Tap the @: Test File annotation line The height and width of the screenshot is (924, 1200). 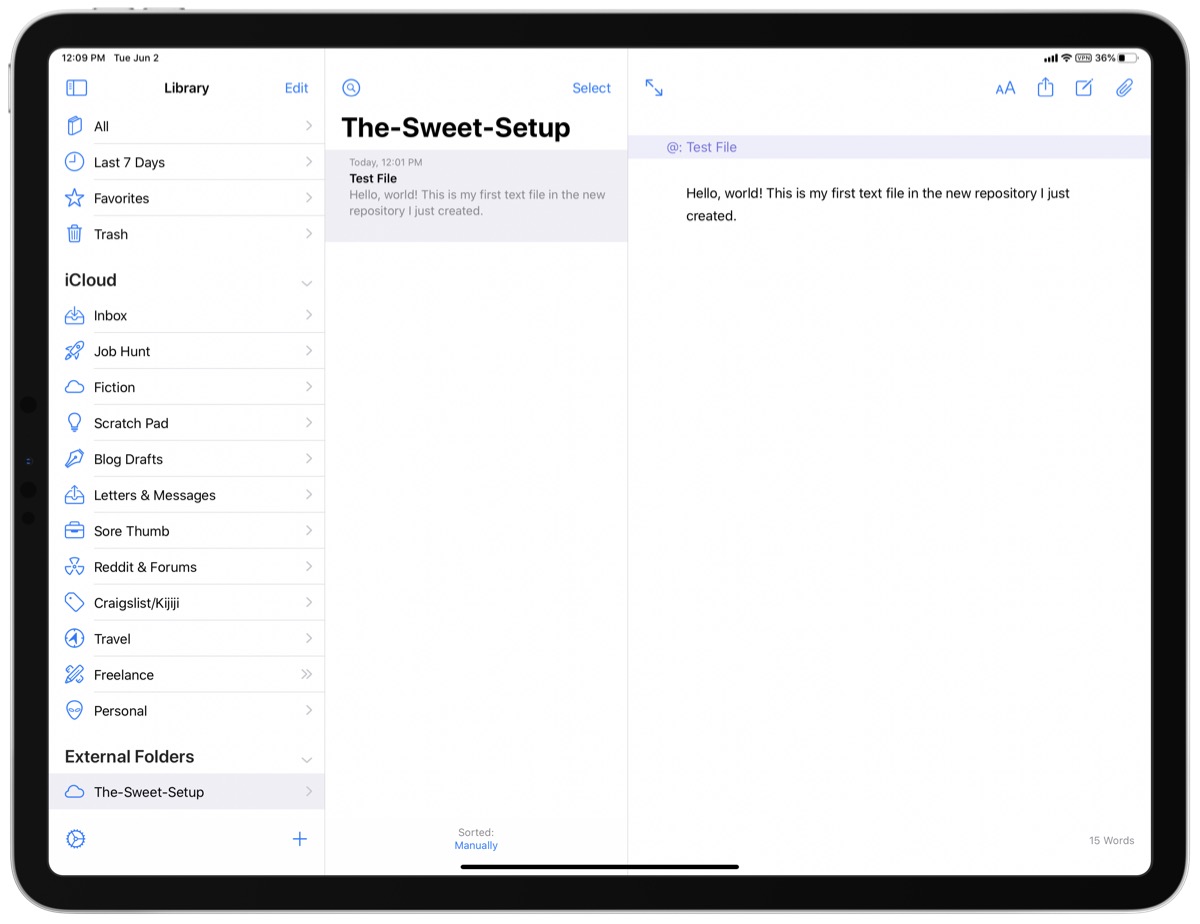(x=889, y=147)
